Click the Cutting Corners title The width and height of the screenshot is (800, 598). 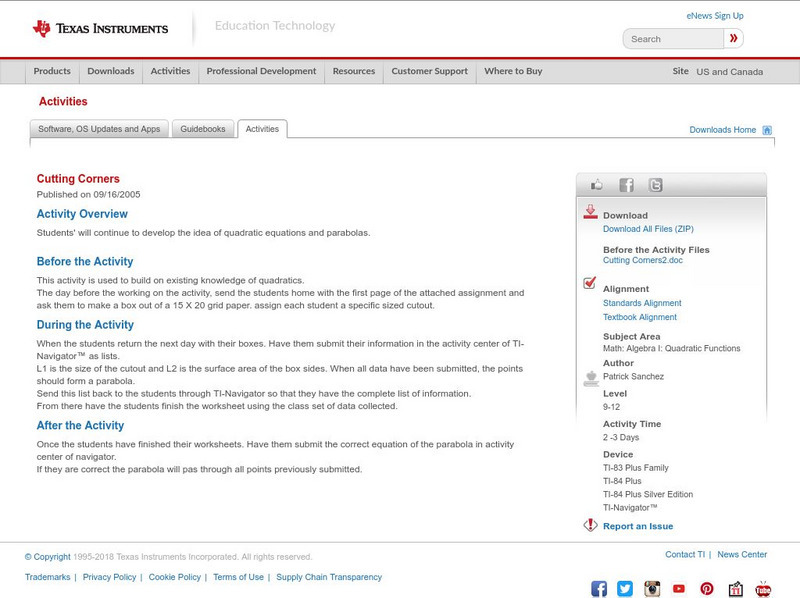click(x=78, y=179)
